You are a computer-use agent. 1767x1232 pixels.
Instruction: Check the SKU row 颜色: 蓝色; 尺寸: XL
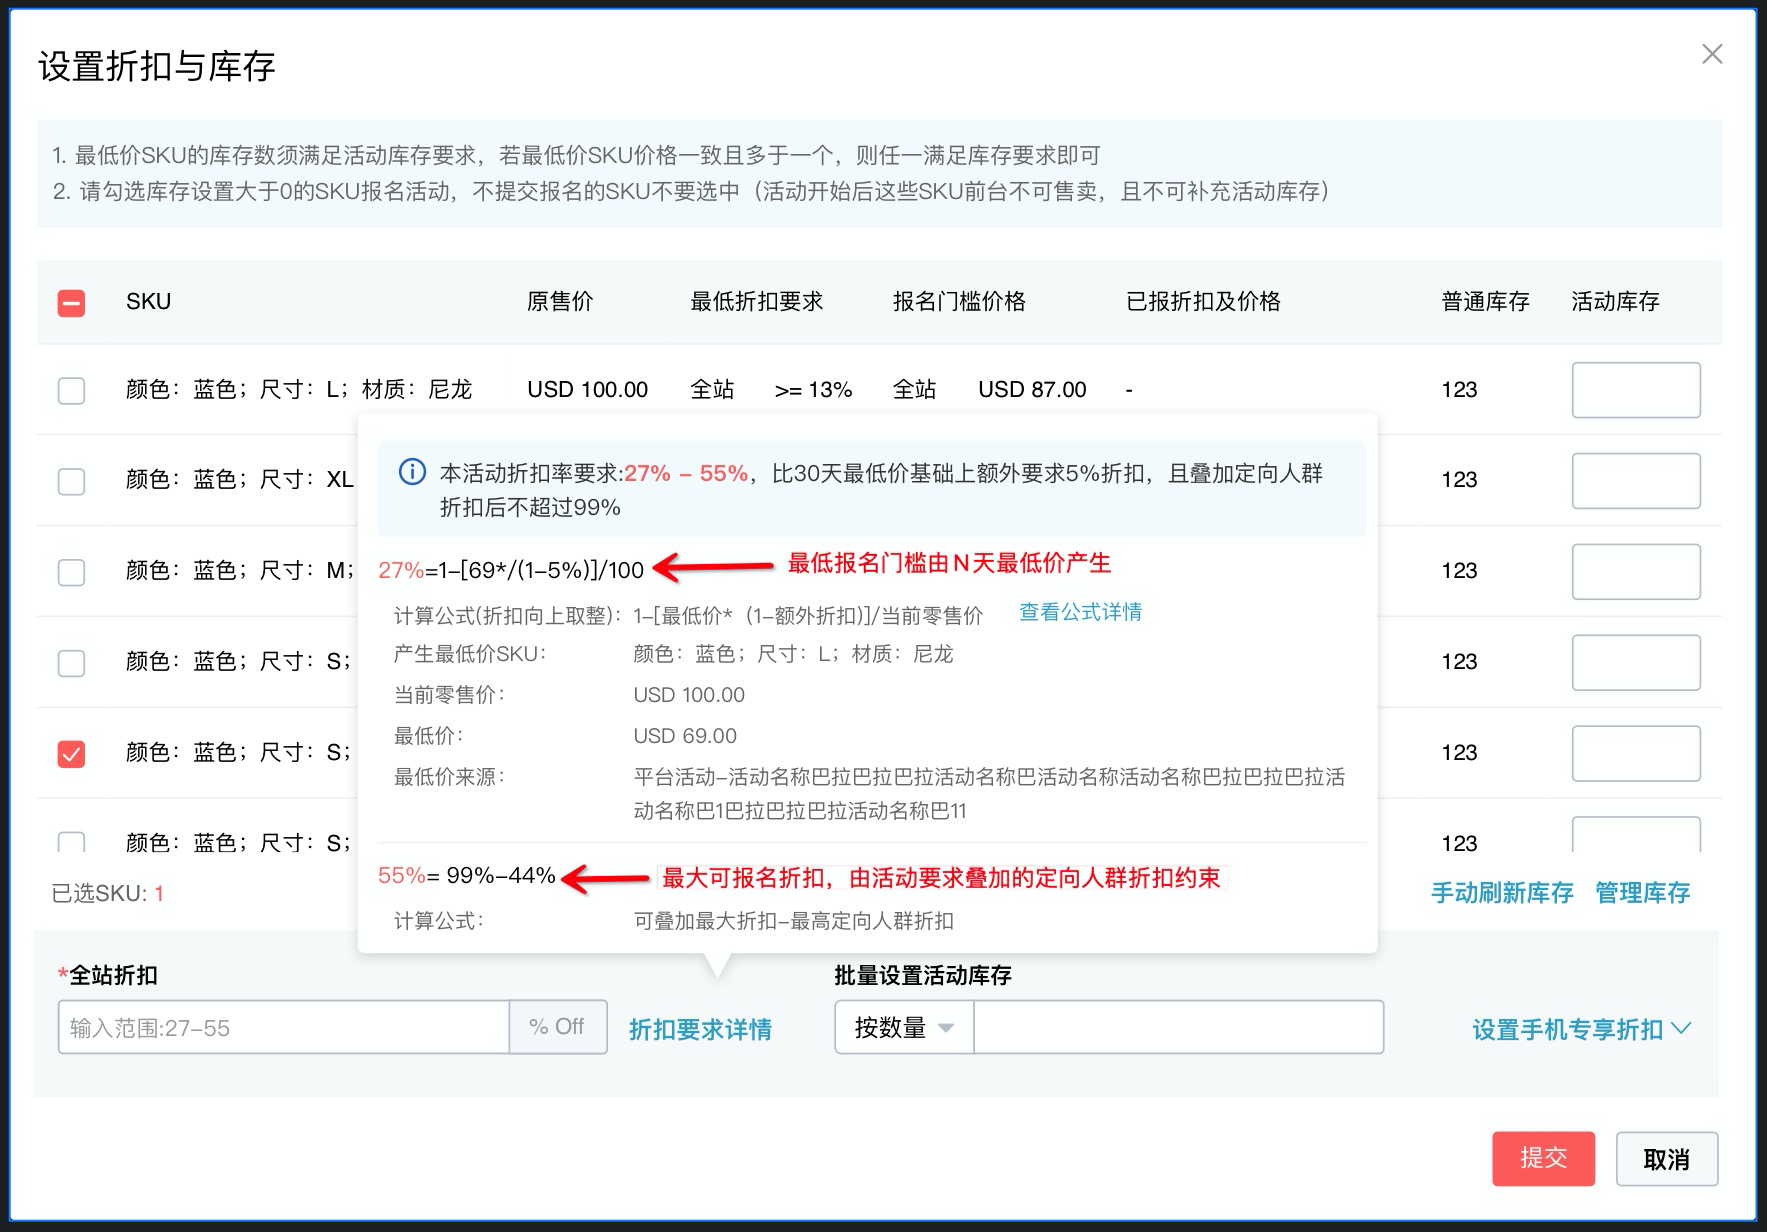pos(71,481)
